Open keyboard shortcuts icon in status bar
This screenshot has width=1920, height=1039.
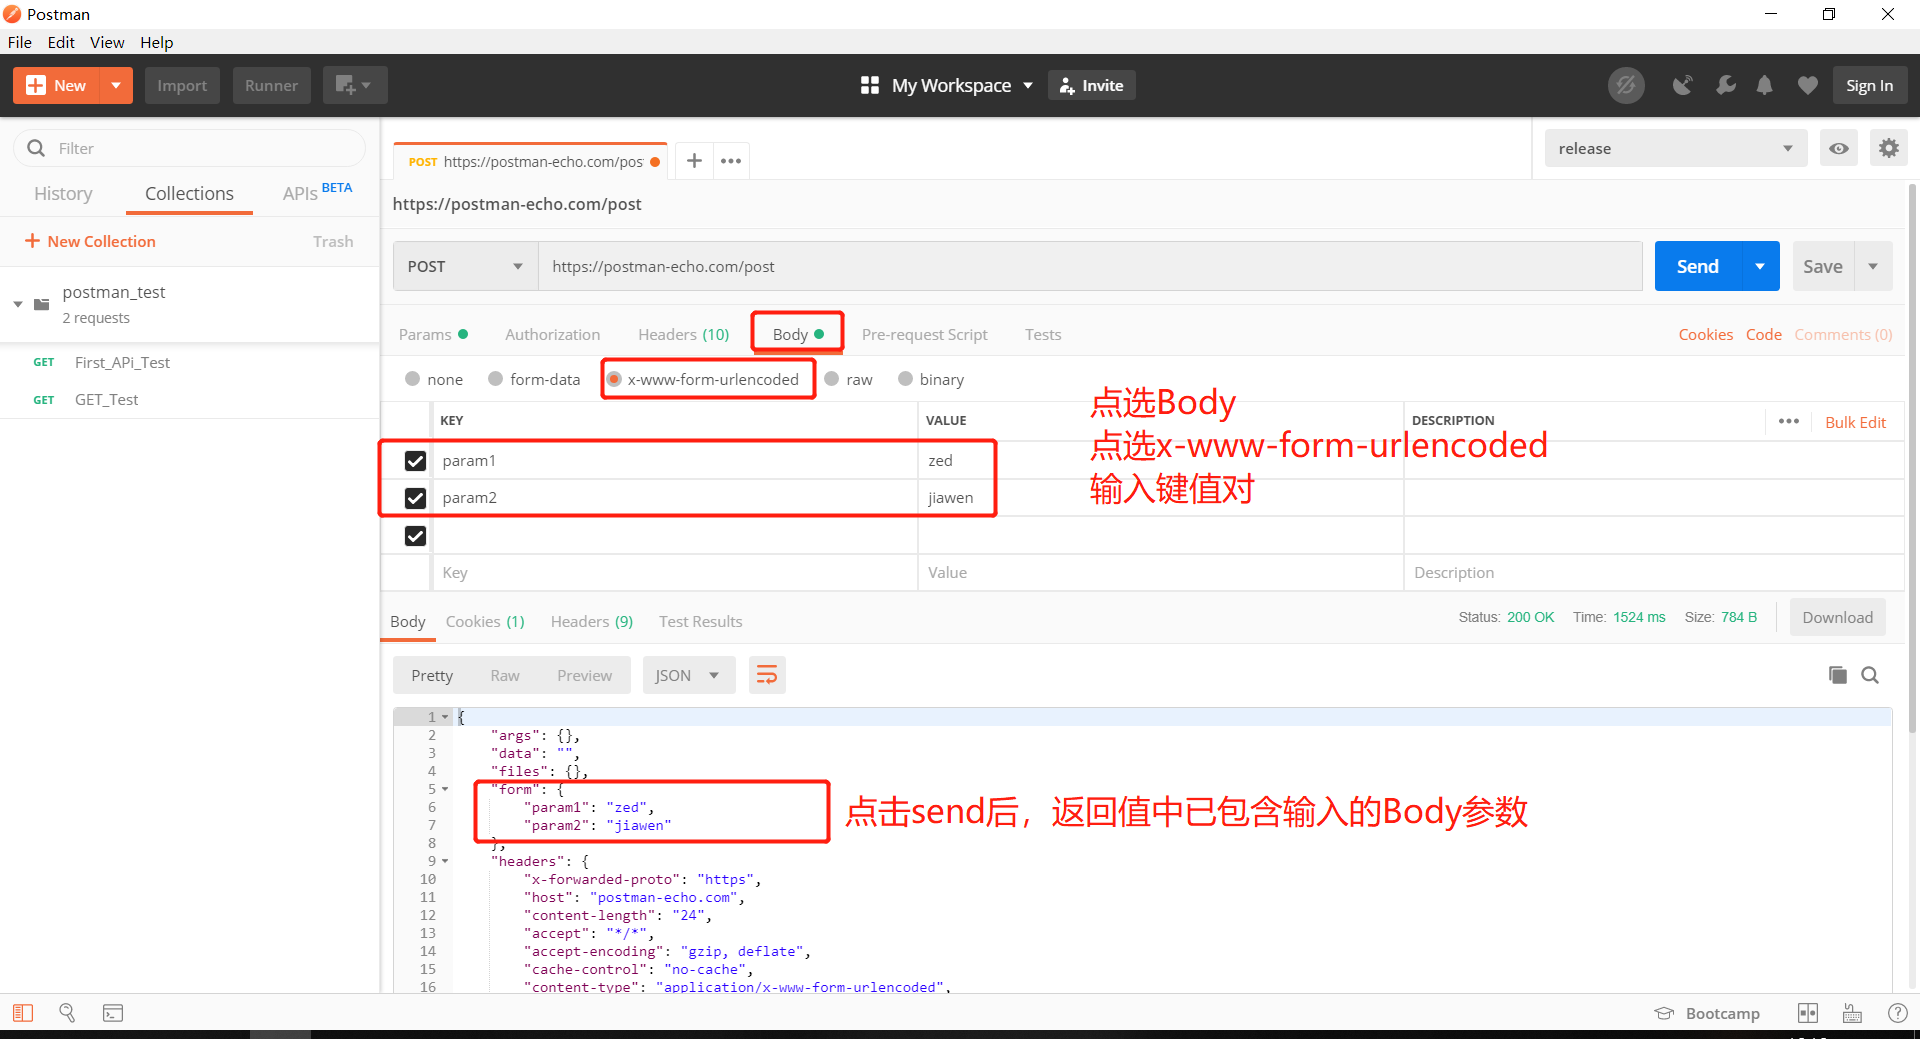(x=1852, y=1013)
